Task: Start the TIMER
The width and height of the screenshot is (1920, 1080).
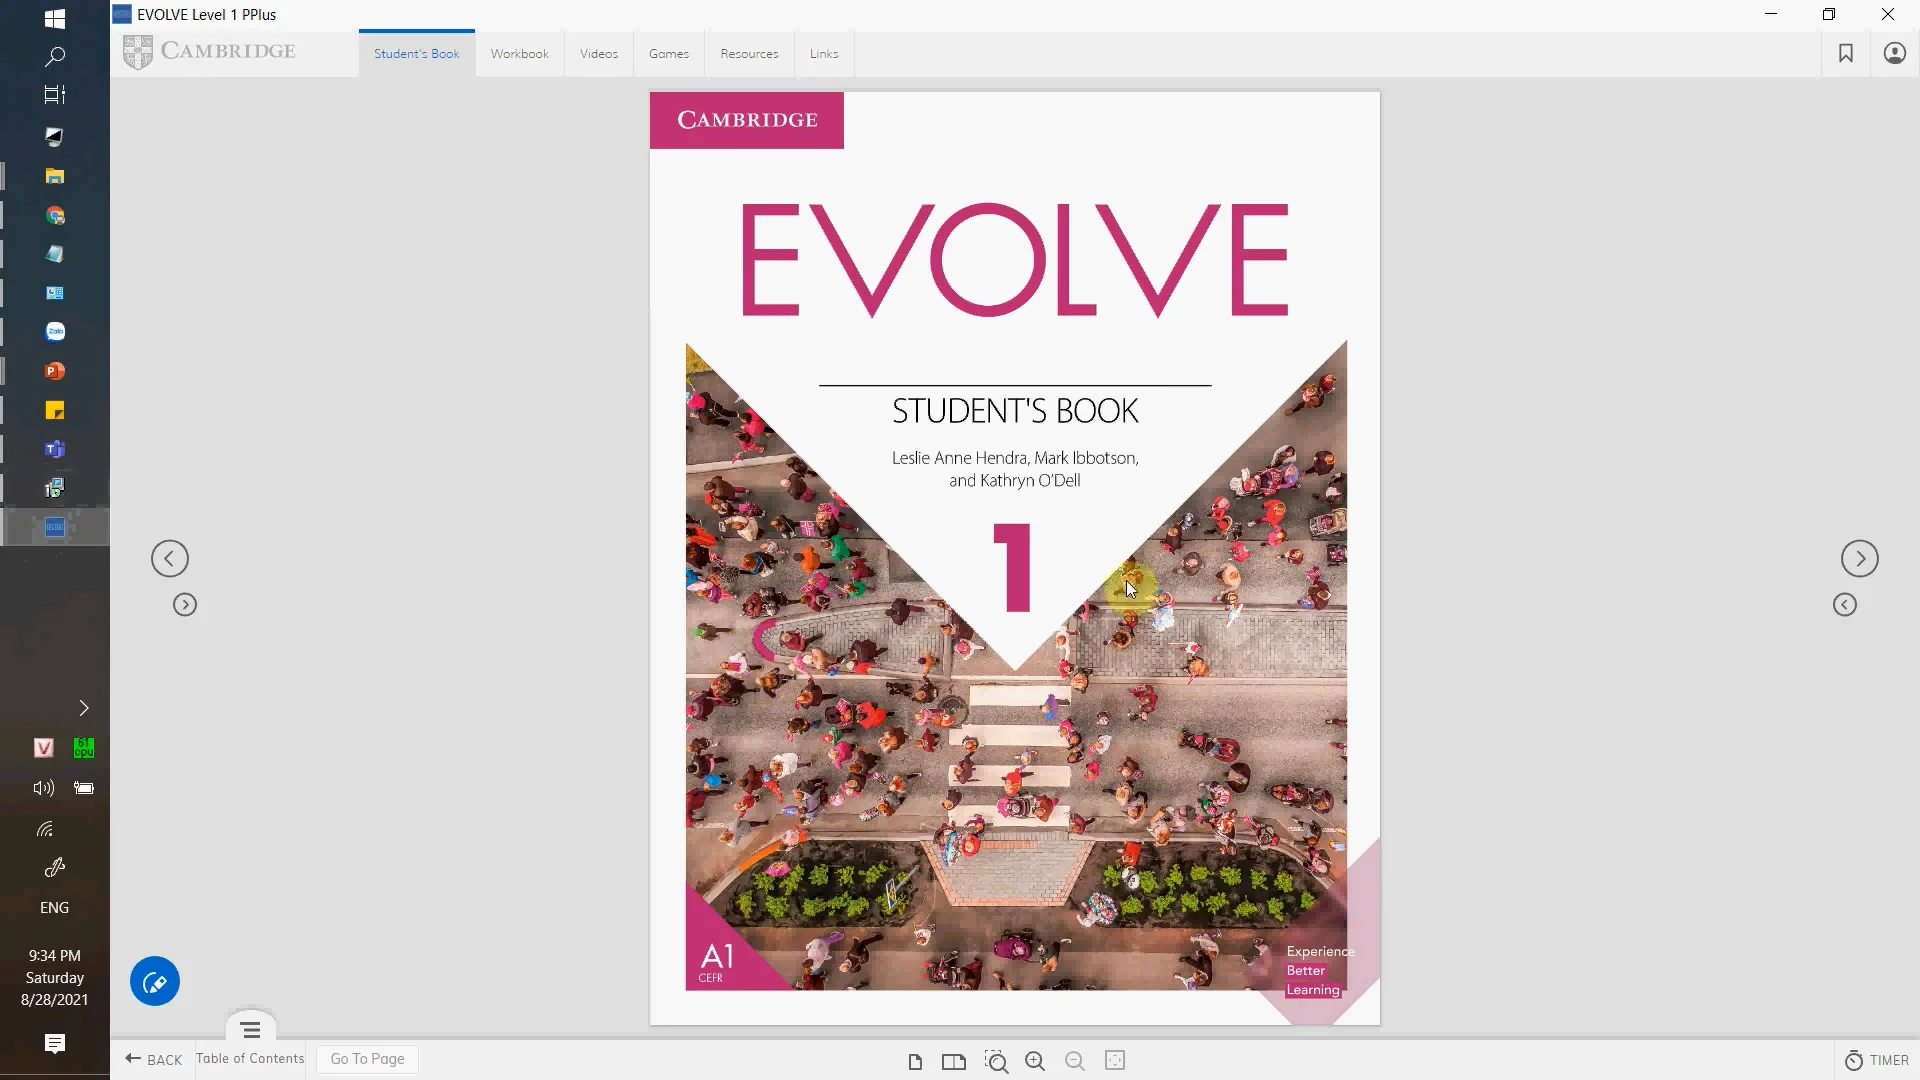Action: pyautogui.click(x=1875, y=1060)
